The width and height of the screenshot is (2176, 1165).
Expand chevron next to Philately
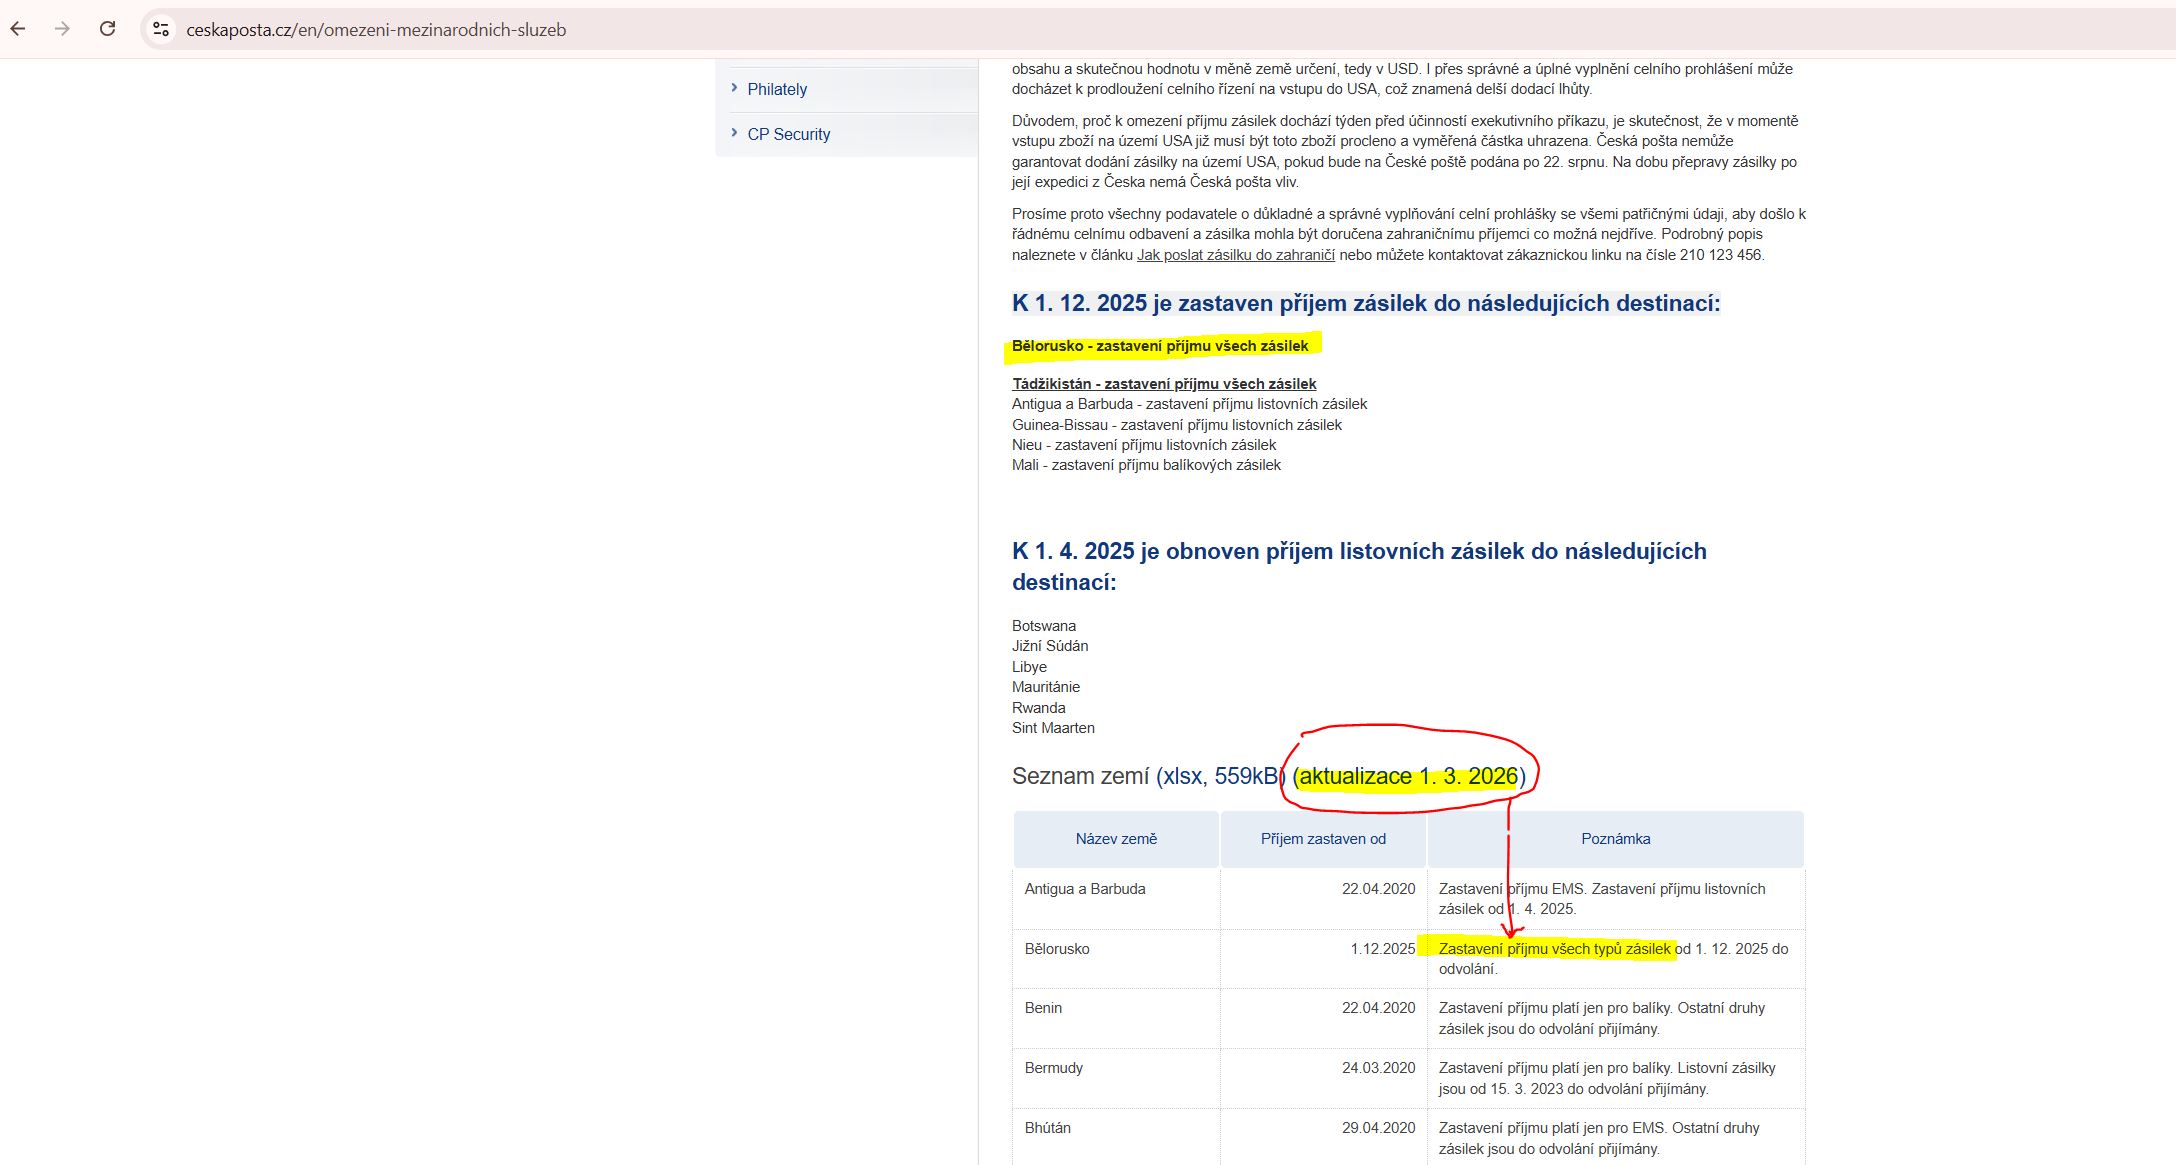click(734, 88)
